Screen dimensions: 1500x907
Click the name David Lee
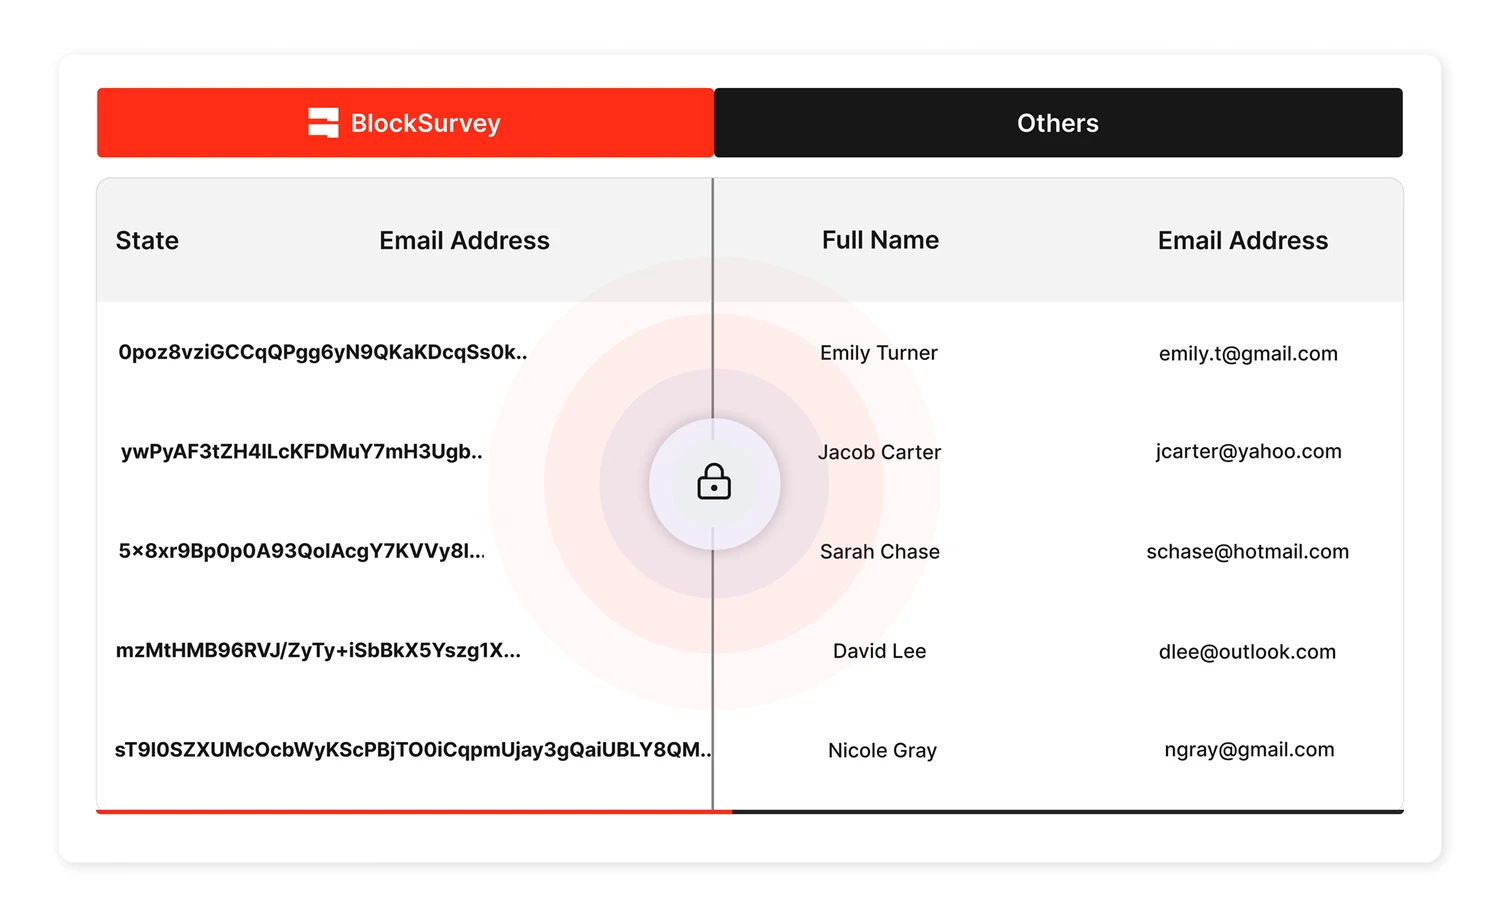pos(879,651)
